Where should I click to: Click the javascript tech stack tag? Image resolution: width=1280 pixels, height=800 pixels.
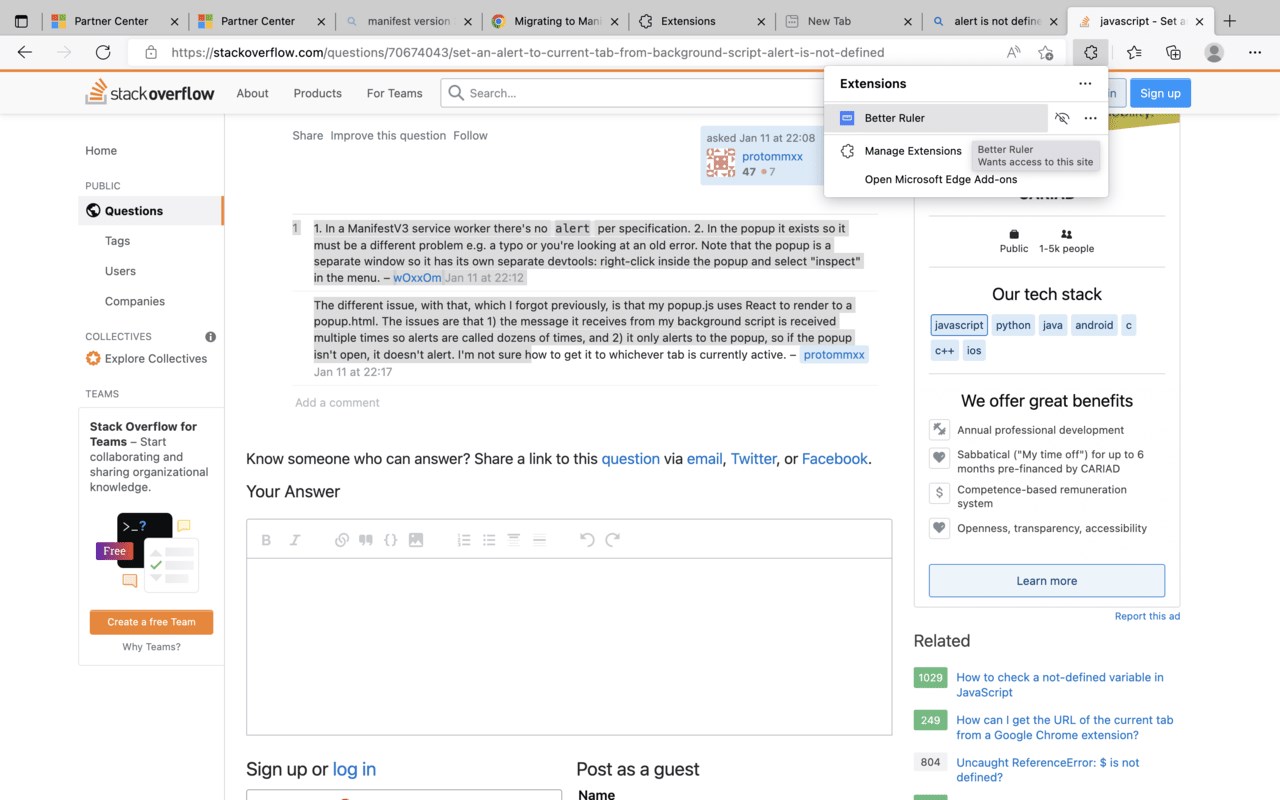pos(959,325)
